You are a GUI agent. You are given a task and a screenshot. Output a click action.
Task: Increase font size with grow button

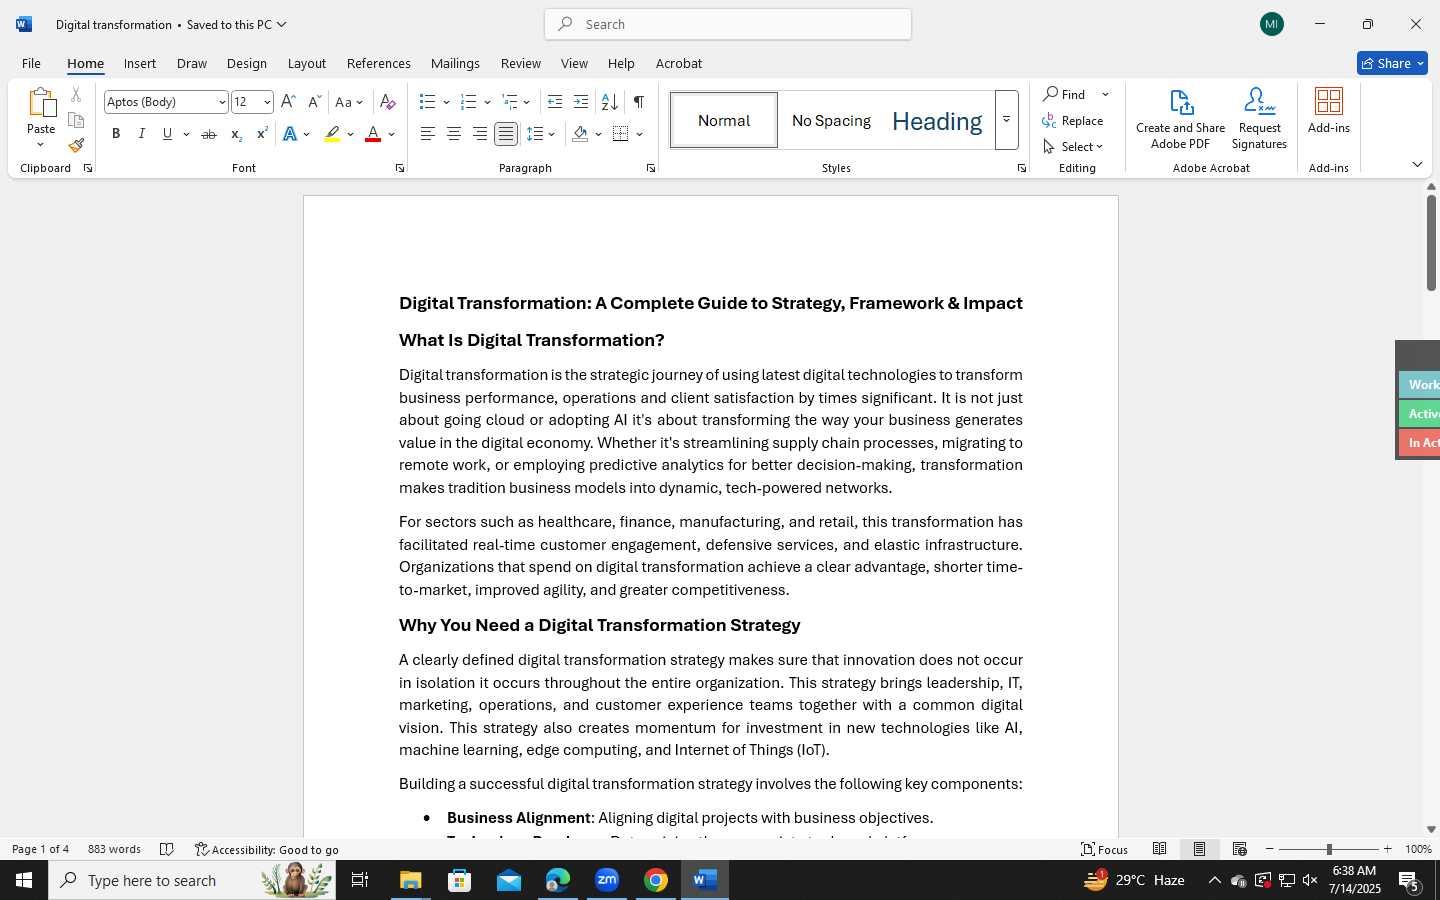288,102
